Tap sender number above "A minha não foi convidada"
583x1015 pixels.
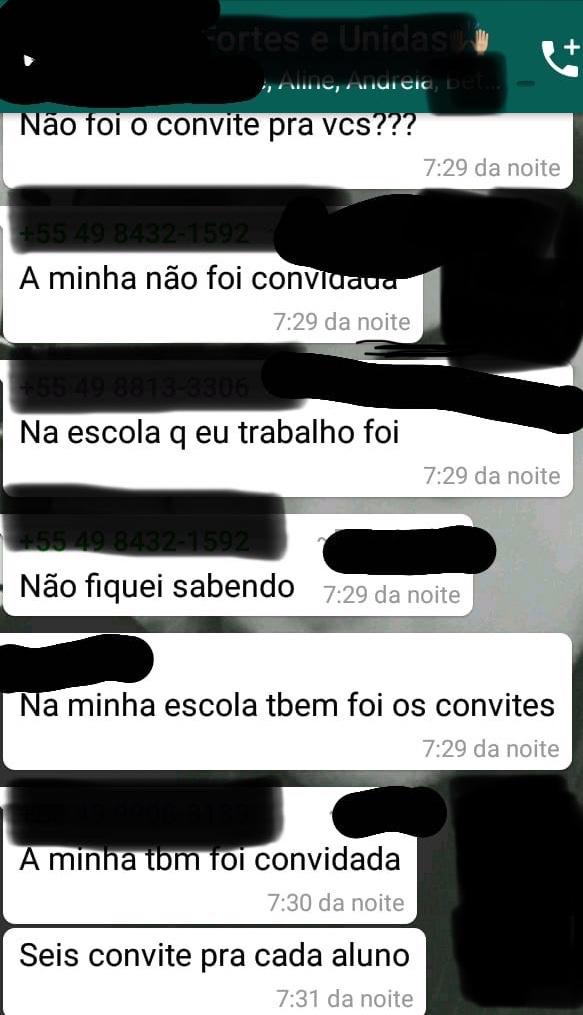point(135,233)
